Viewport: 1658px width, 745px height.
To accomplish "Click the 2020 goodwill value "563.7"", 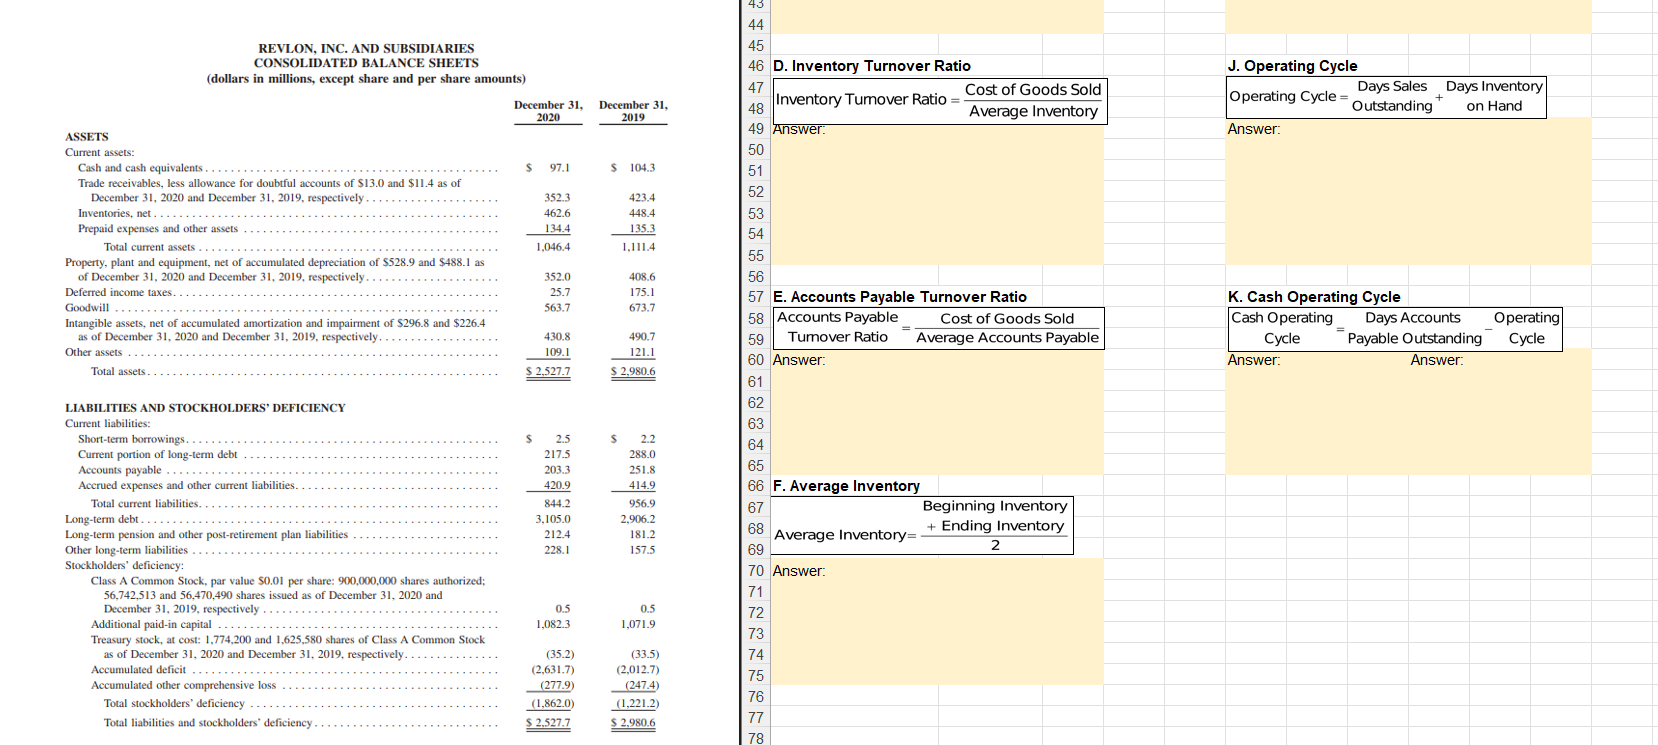I will coord(557,308).
